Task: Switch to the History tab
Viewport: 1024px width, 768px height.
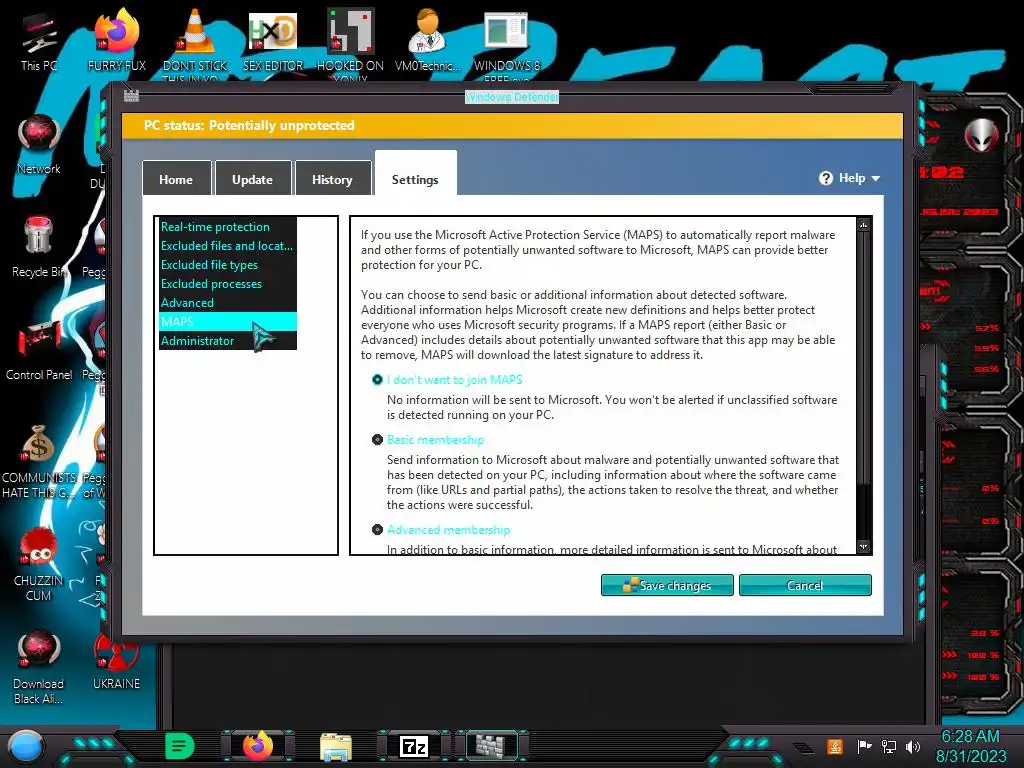Action: click(x=332, y=178)
